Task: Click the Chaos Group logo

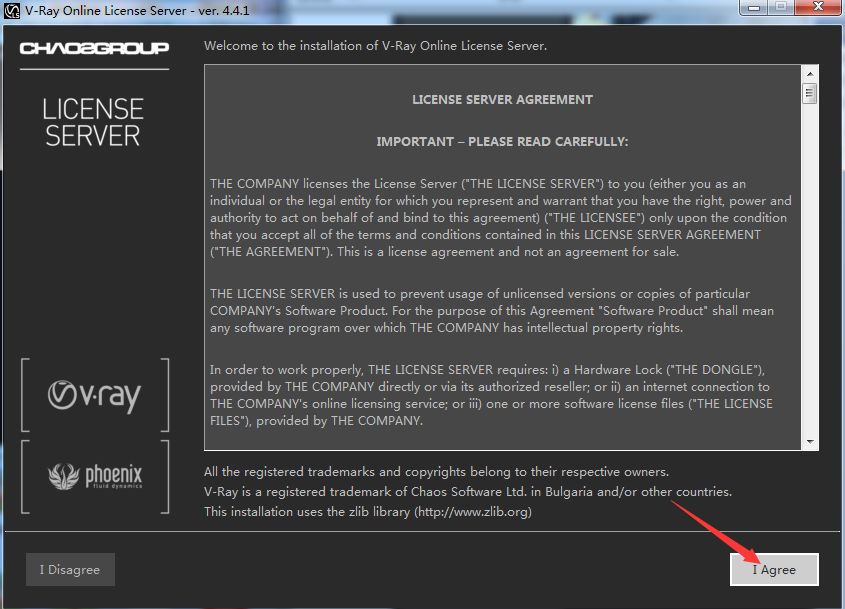Action: [94, 49]
